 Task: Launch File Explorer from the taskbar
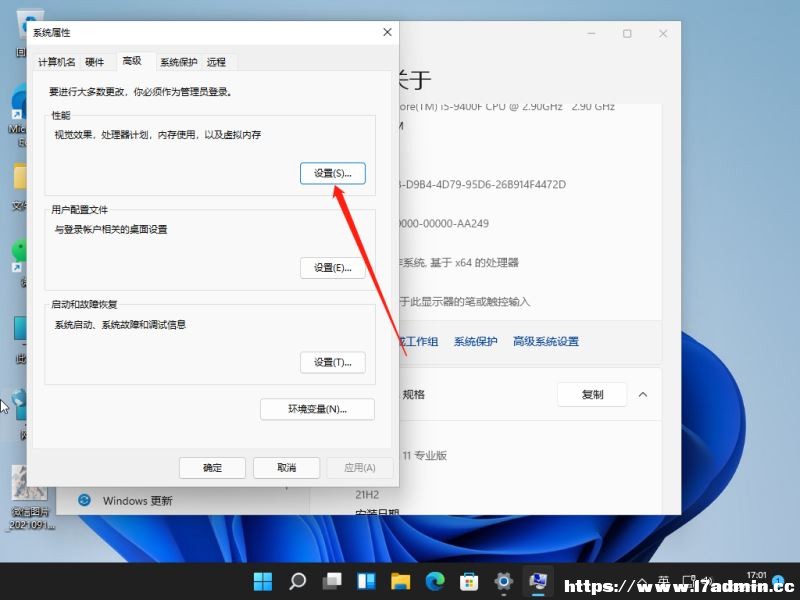point(401,581)
